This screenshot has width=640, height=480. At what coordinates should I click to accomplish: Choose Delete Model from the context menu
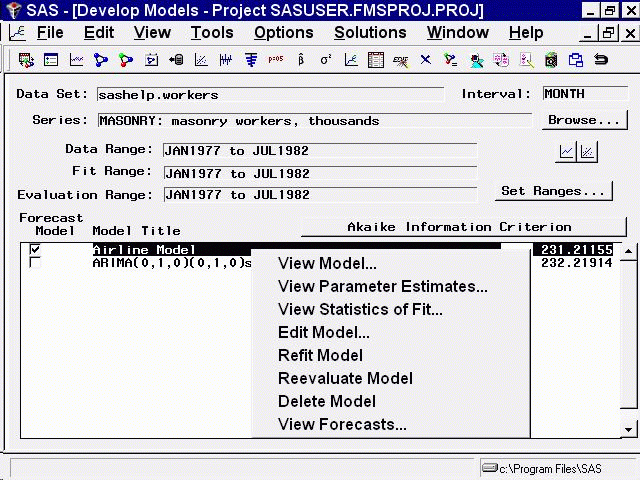point(326,401)
